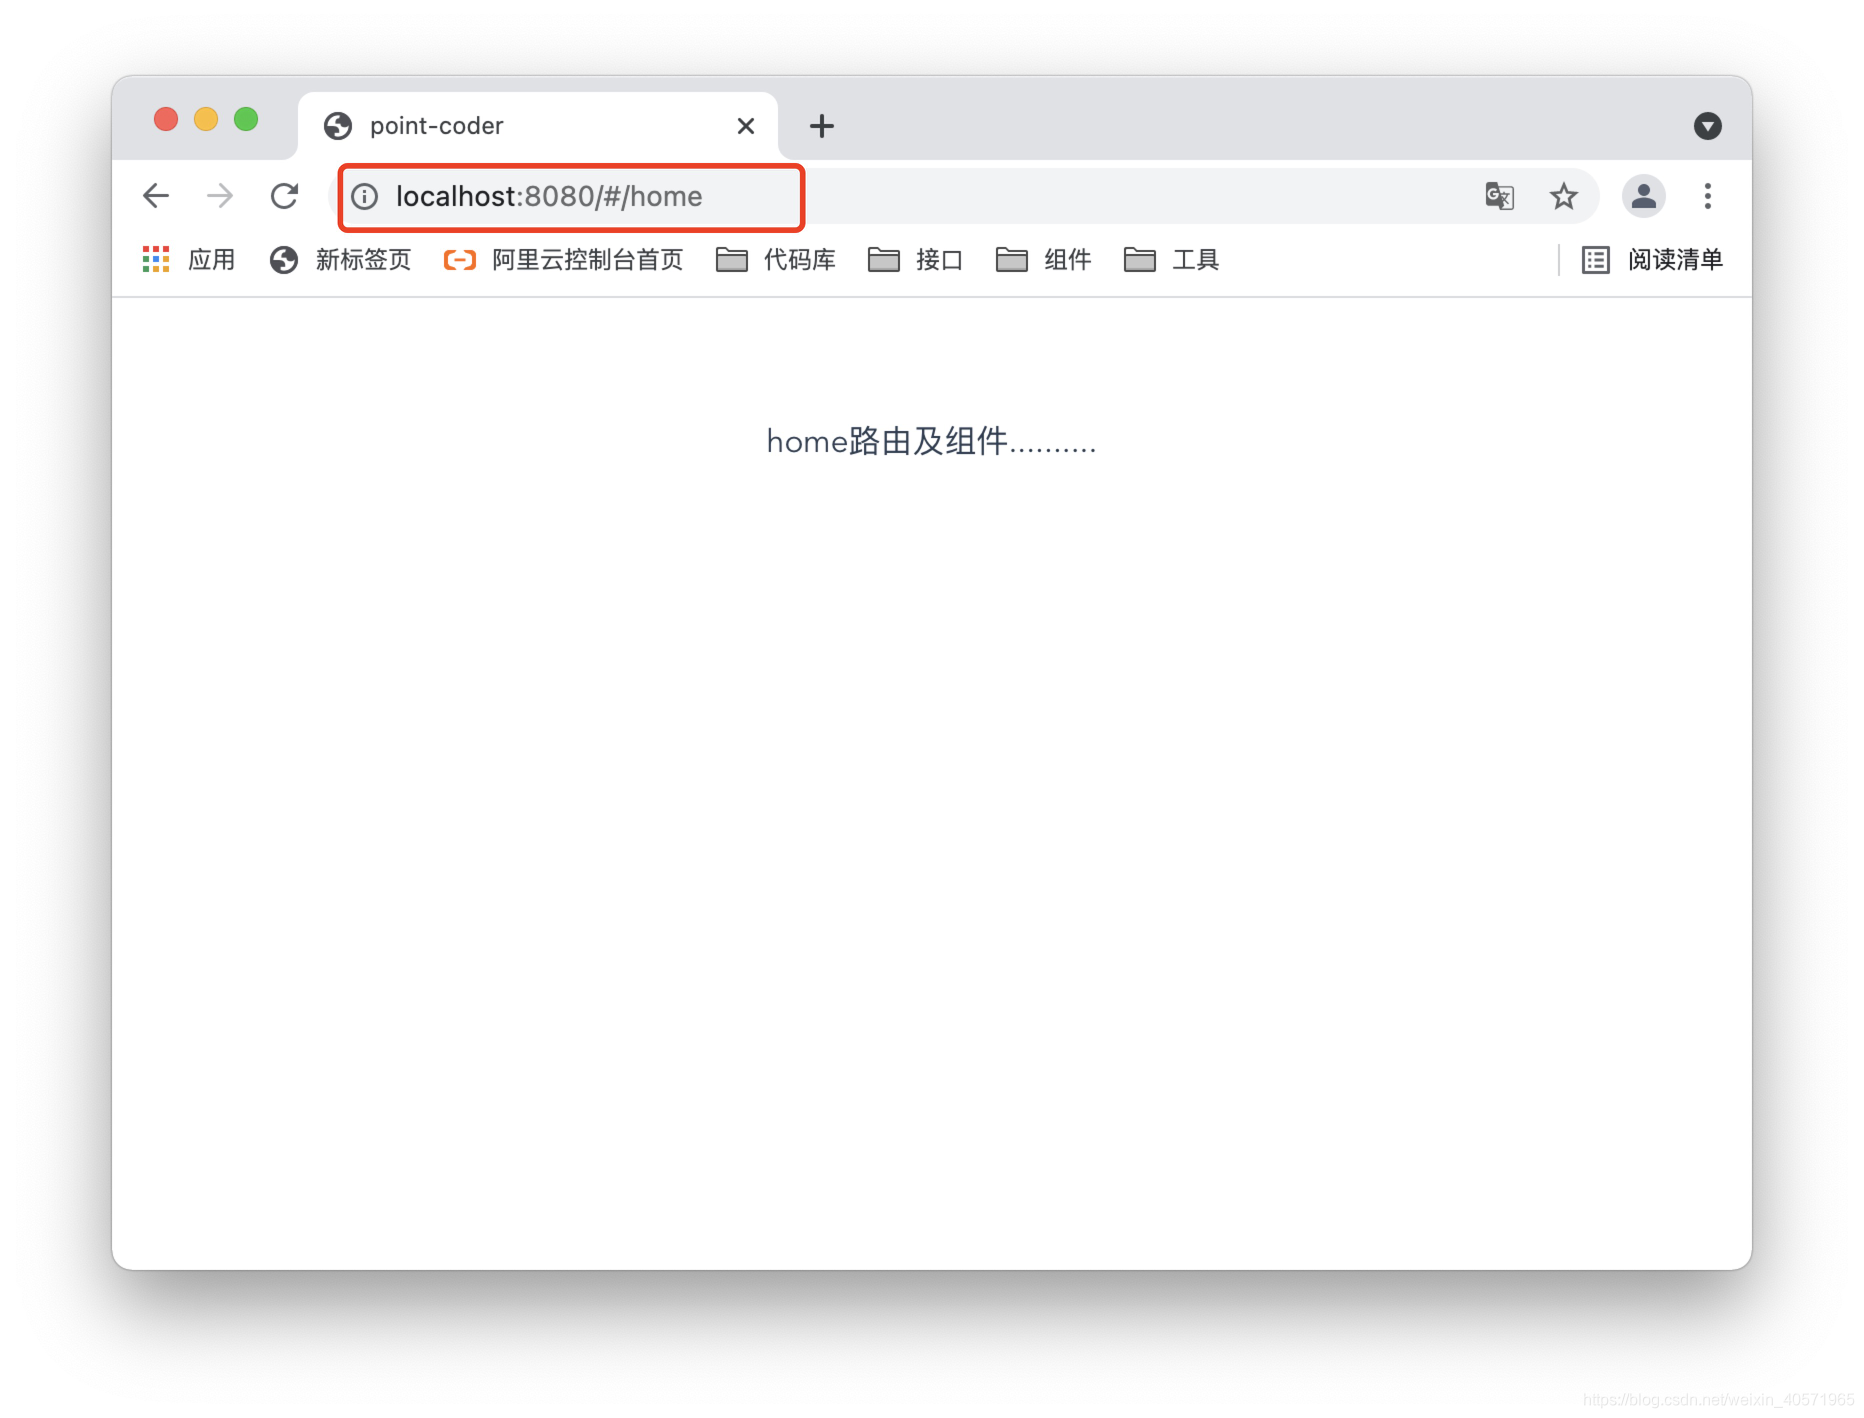Screen dimensions: 1864x1418
Task: Click the address bar URL localhost:8080/#/home
Action: click(x=549, y=197)
